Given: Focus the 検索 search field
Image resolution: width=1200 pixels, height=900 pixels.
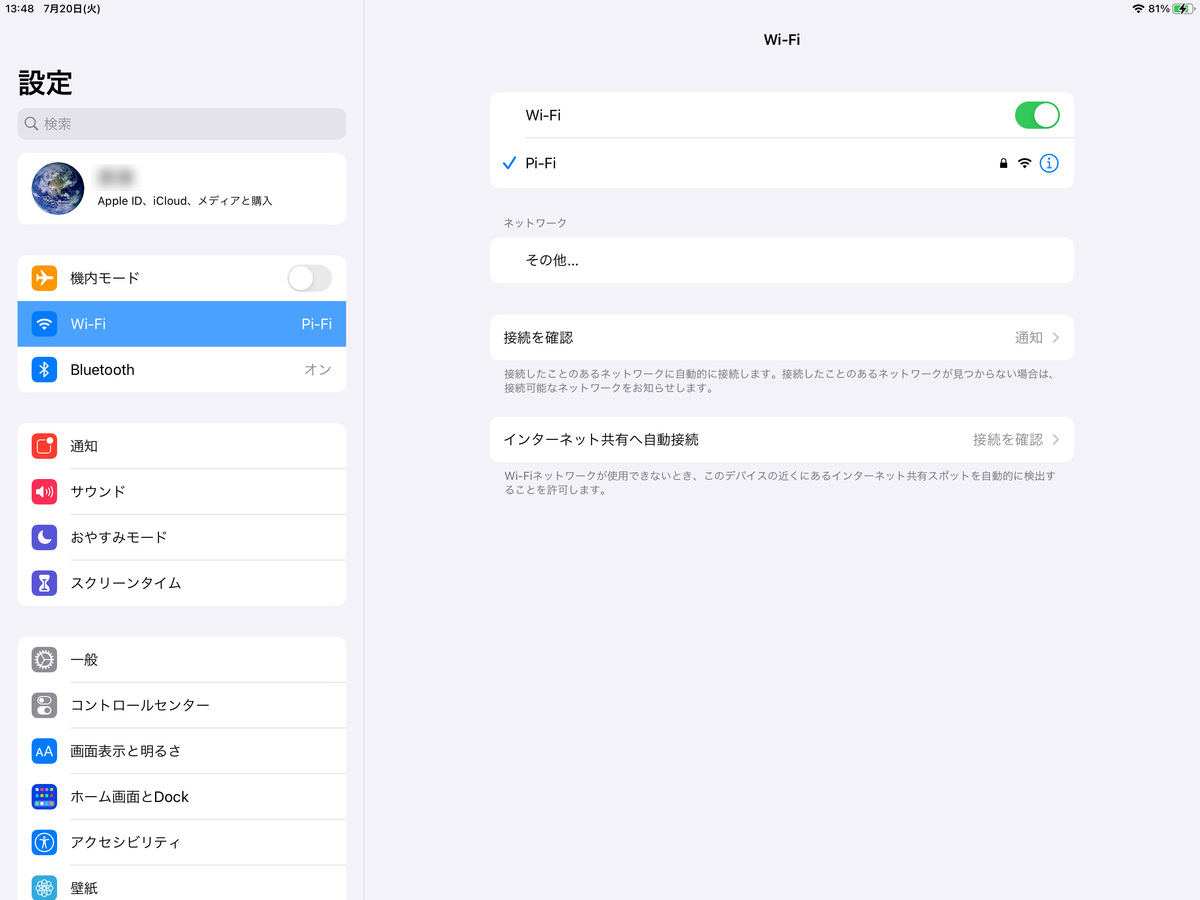Looking at the screenshot, I should pyautogui.click(x=182, y=124).
